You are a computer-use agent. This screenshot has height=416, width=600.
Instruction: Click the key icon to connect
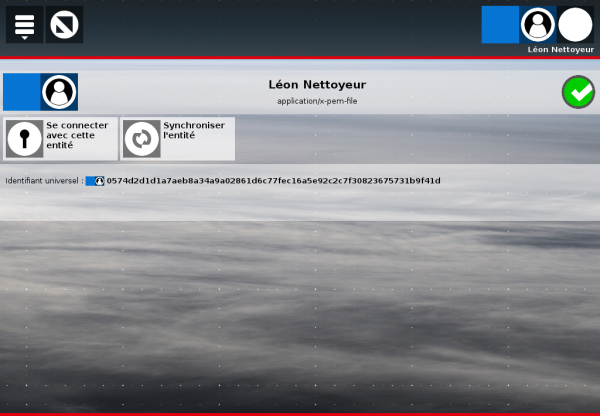tap(24, 139)
